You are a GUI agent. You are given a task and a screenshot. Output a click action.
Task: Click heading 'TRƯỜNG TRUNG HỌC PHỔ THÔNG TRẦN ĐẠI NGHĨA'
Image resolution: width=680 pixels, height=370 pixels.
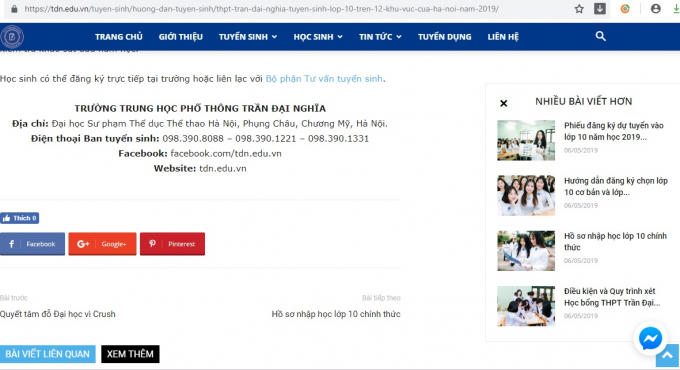tap(200, 108)
